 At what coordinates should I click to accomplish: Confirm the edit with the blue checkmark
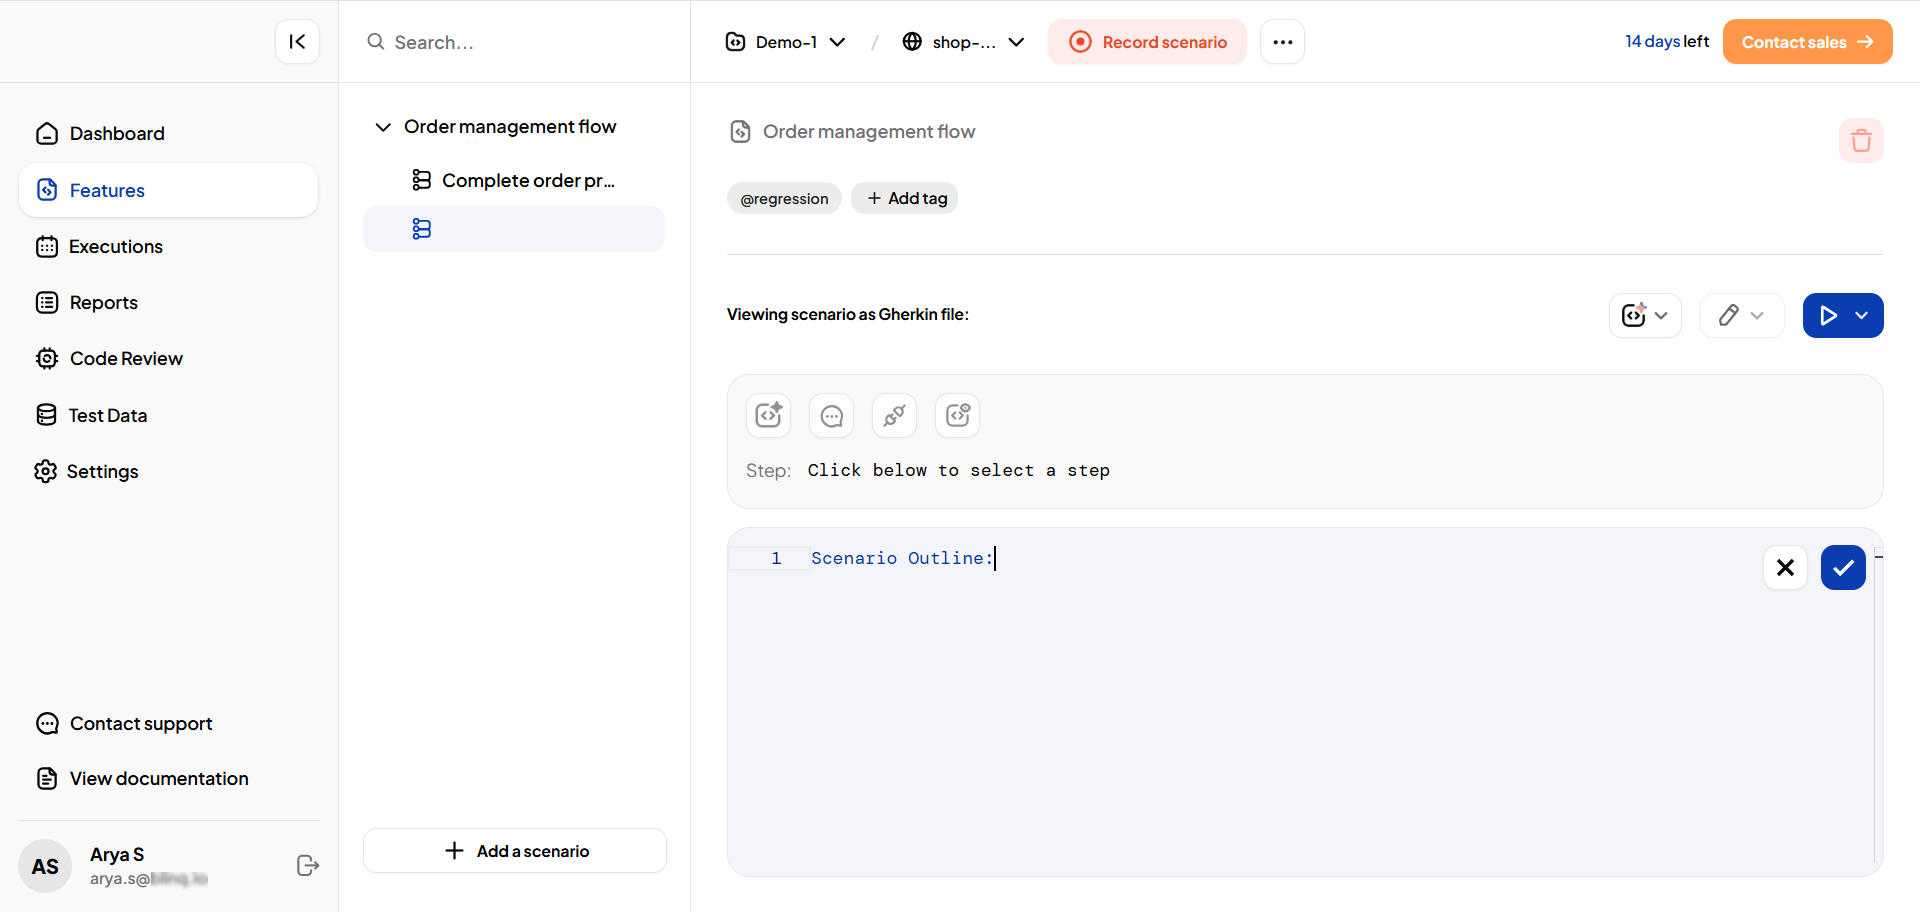[1842, 568]
